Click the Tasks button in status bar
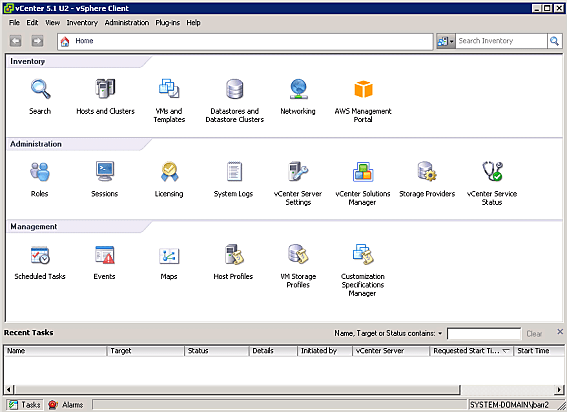The width and height of the screenshot is (567, 412). coord(25,404)
